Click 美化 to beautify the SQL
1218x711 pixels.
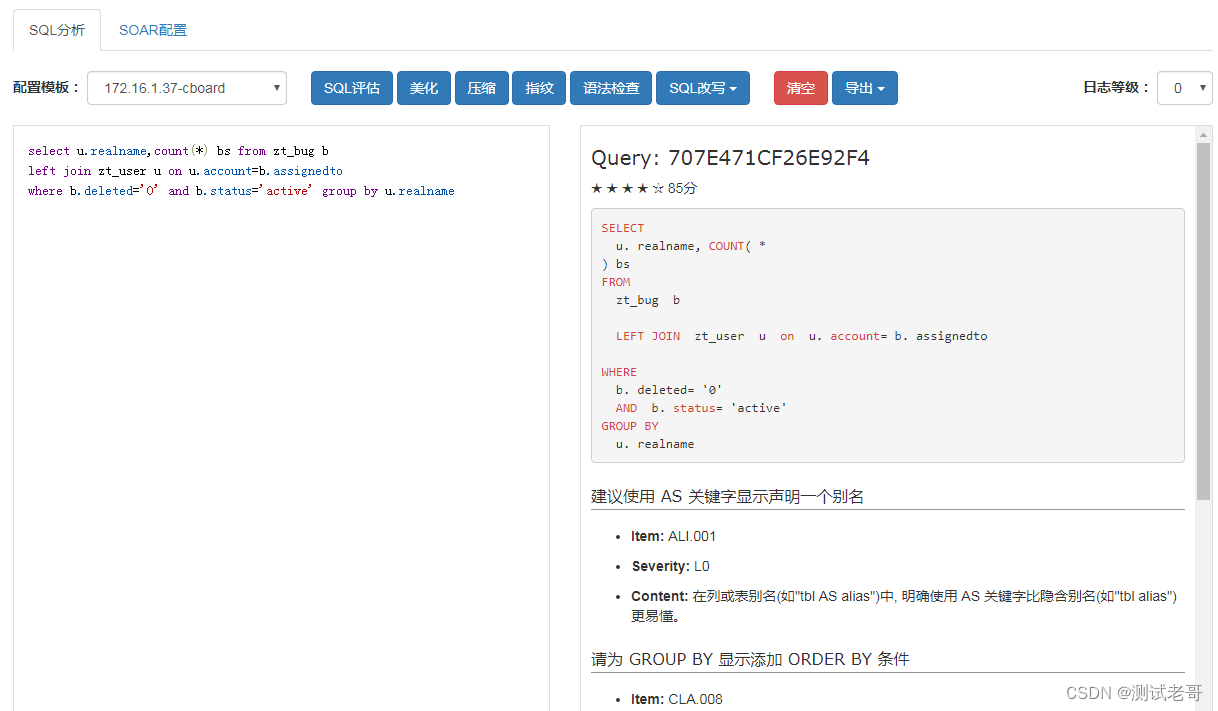[x=423, y=88]
